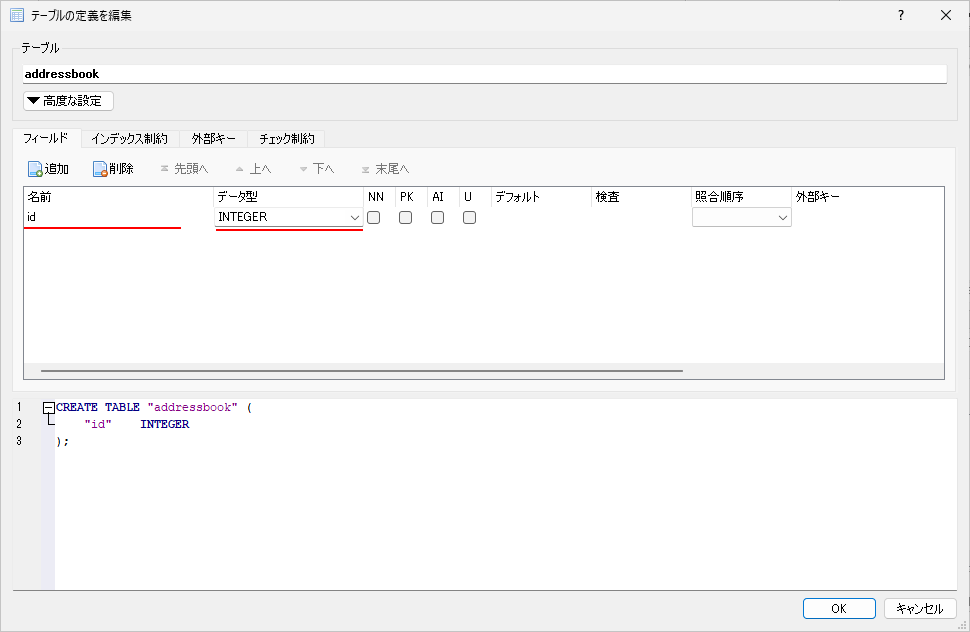Switch to the インデックス制約 tab

[x=129, y=139]
